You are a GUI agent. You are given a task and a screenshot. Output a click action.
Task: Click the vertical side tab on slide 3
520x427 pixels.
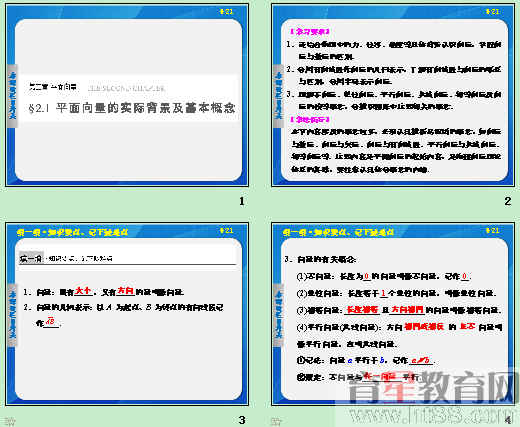pos(12,315)
